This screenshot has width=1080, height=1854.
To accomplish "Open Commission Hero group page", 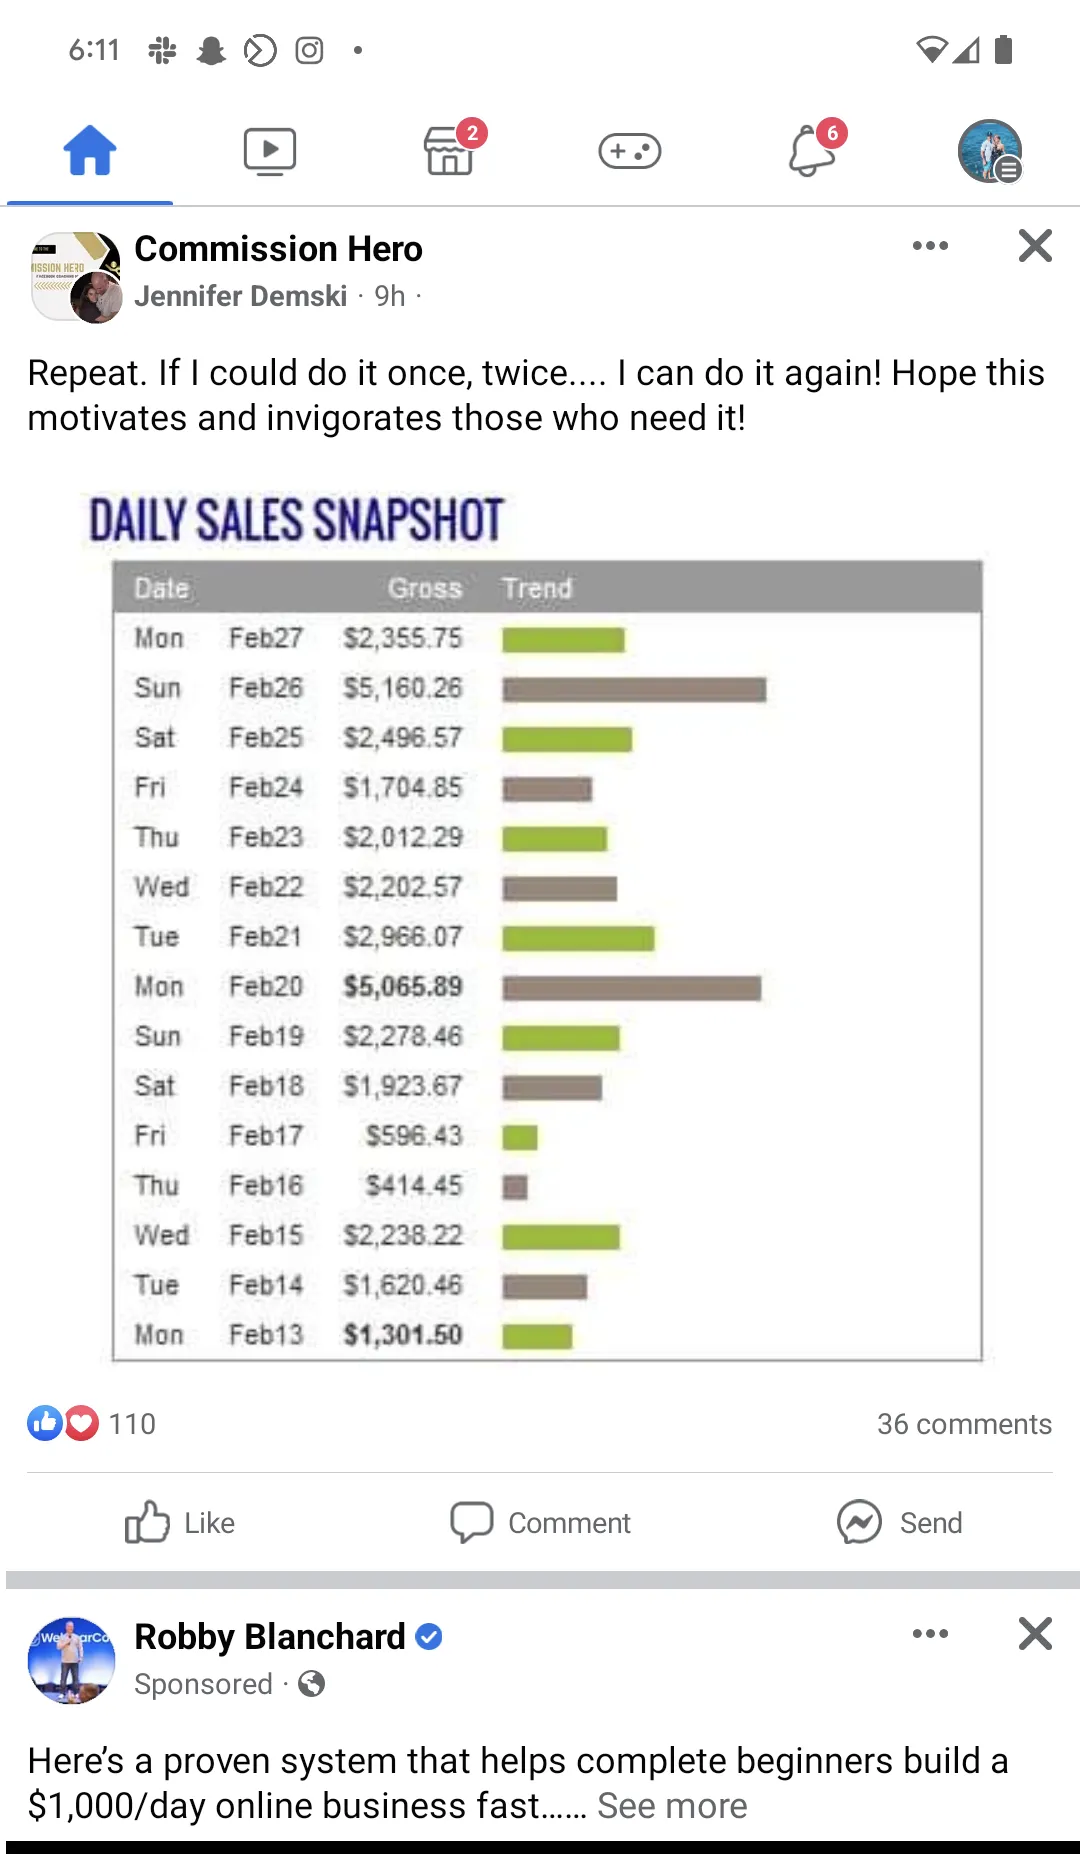I will tap(278, 249).
